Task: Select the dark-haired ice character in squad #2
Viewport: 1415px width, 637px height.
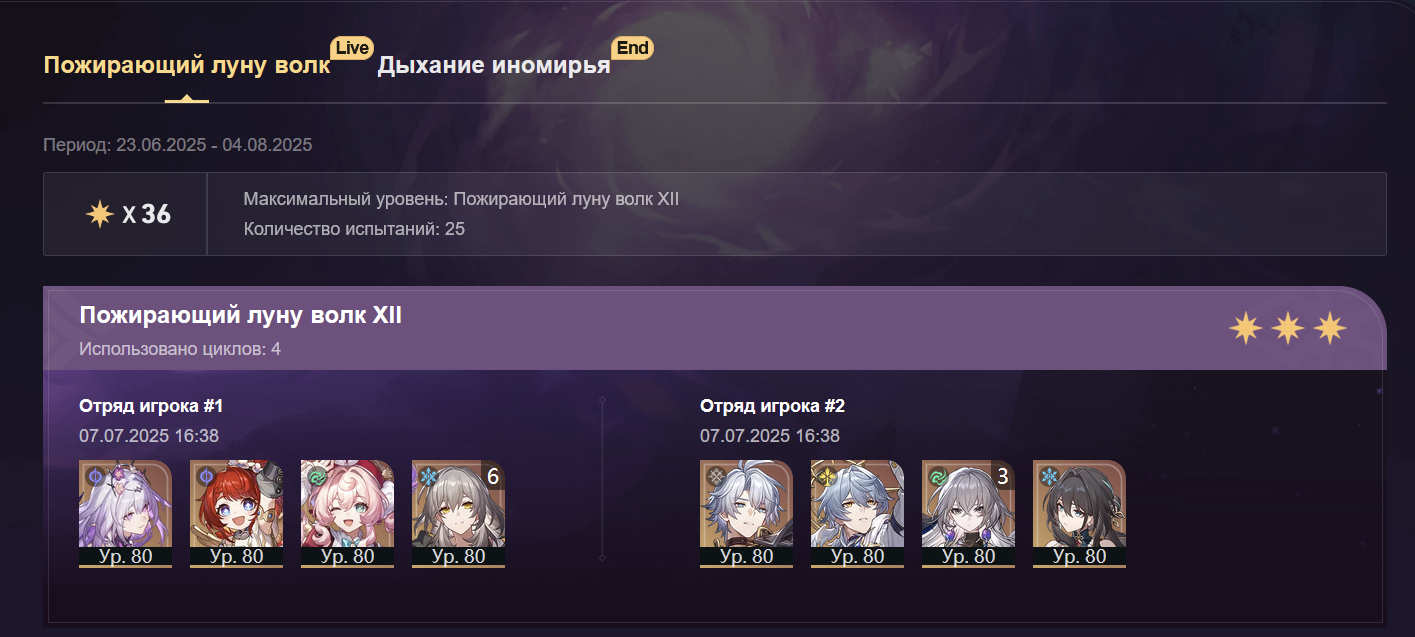Action: 1079,514
